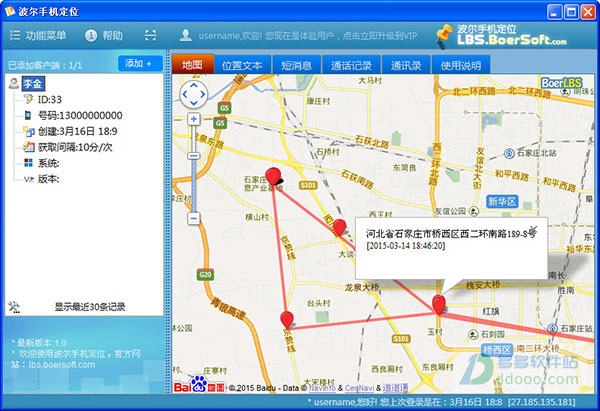Pan the map down with the arrow

pyautogui.click(x=194, y=103)
